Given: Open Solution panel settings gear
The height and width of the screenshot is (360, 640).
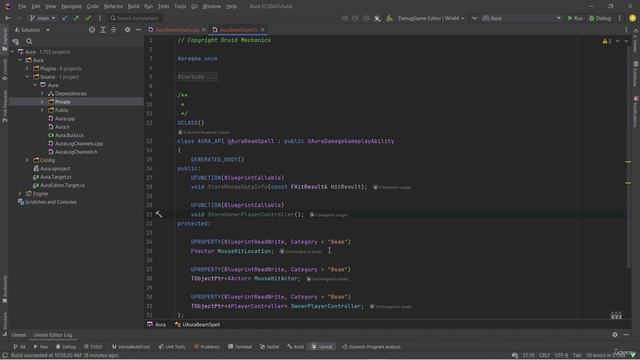Looking at the screenshot, I should (x=128, y=30).
